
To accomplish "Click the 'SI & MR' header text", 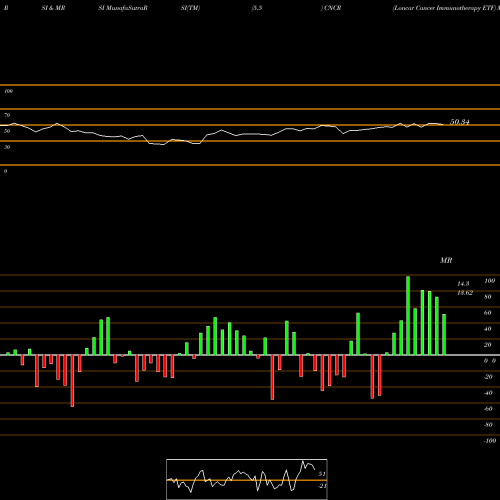I will [53, 8].
